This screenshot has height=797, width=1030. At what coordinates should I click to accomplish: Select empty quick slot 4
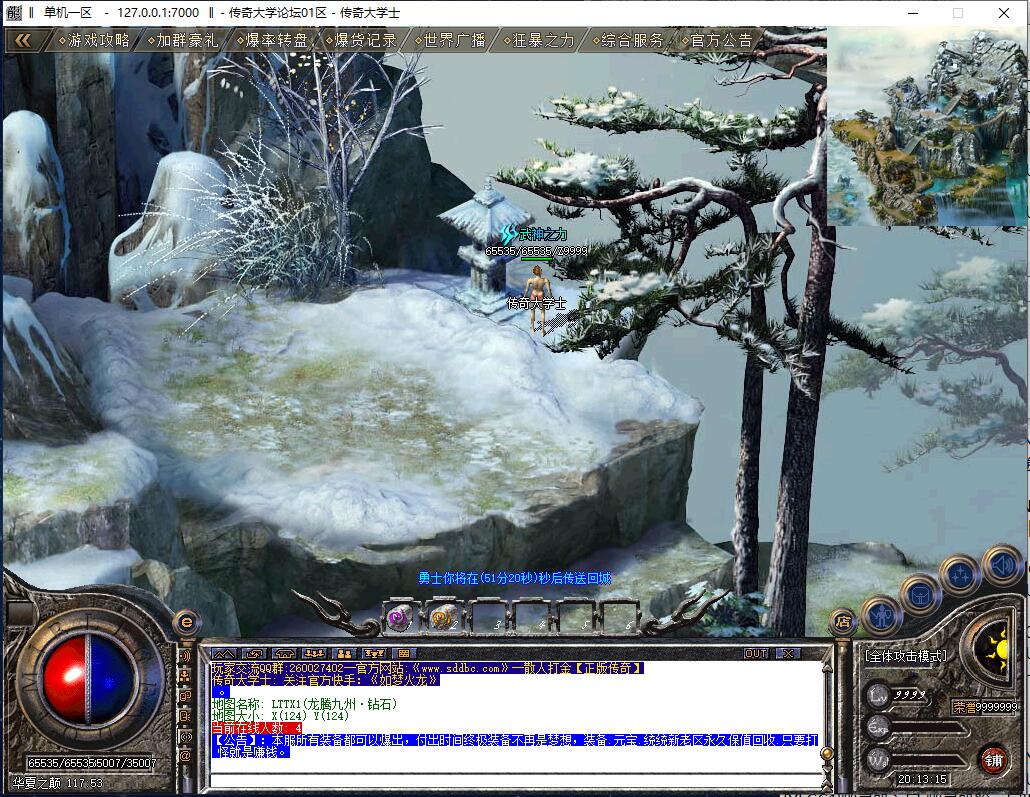click(533, 618)
